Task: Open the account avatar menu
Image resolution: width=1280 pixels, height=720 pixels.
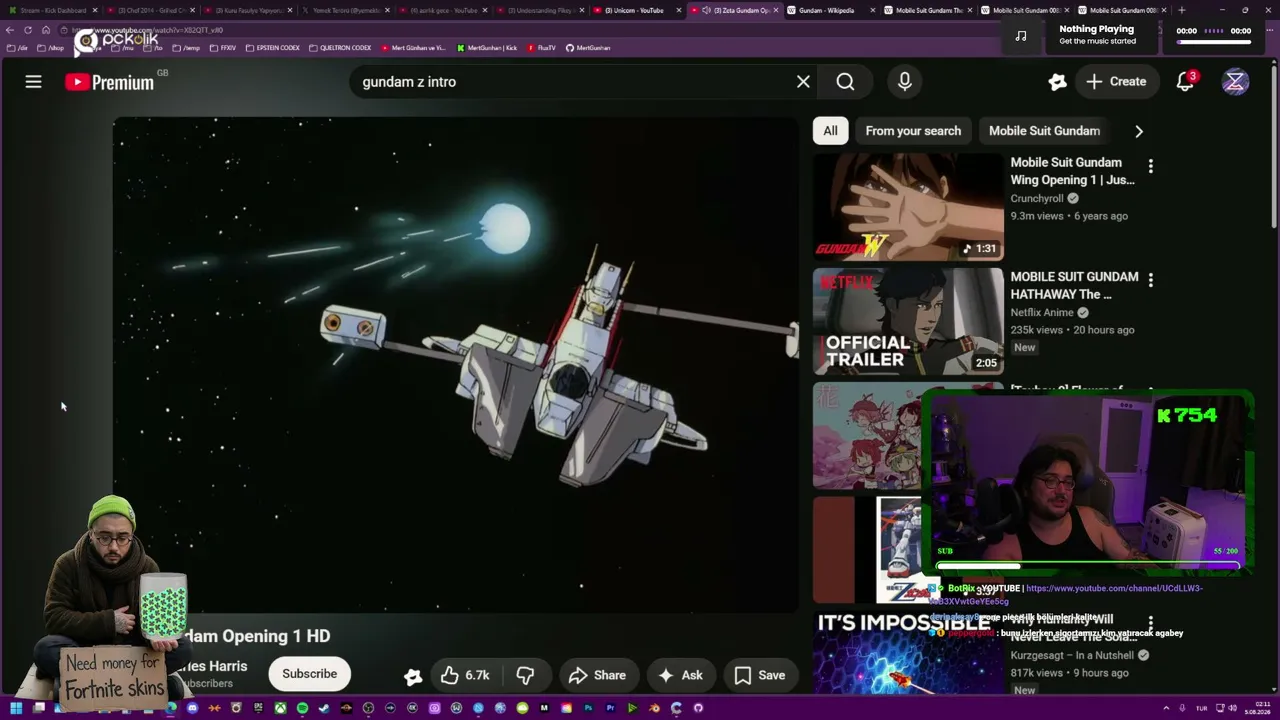Action: [1235, 82]
